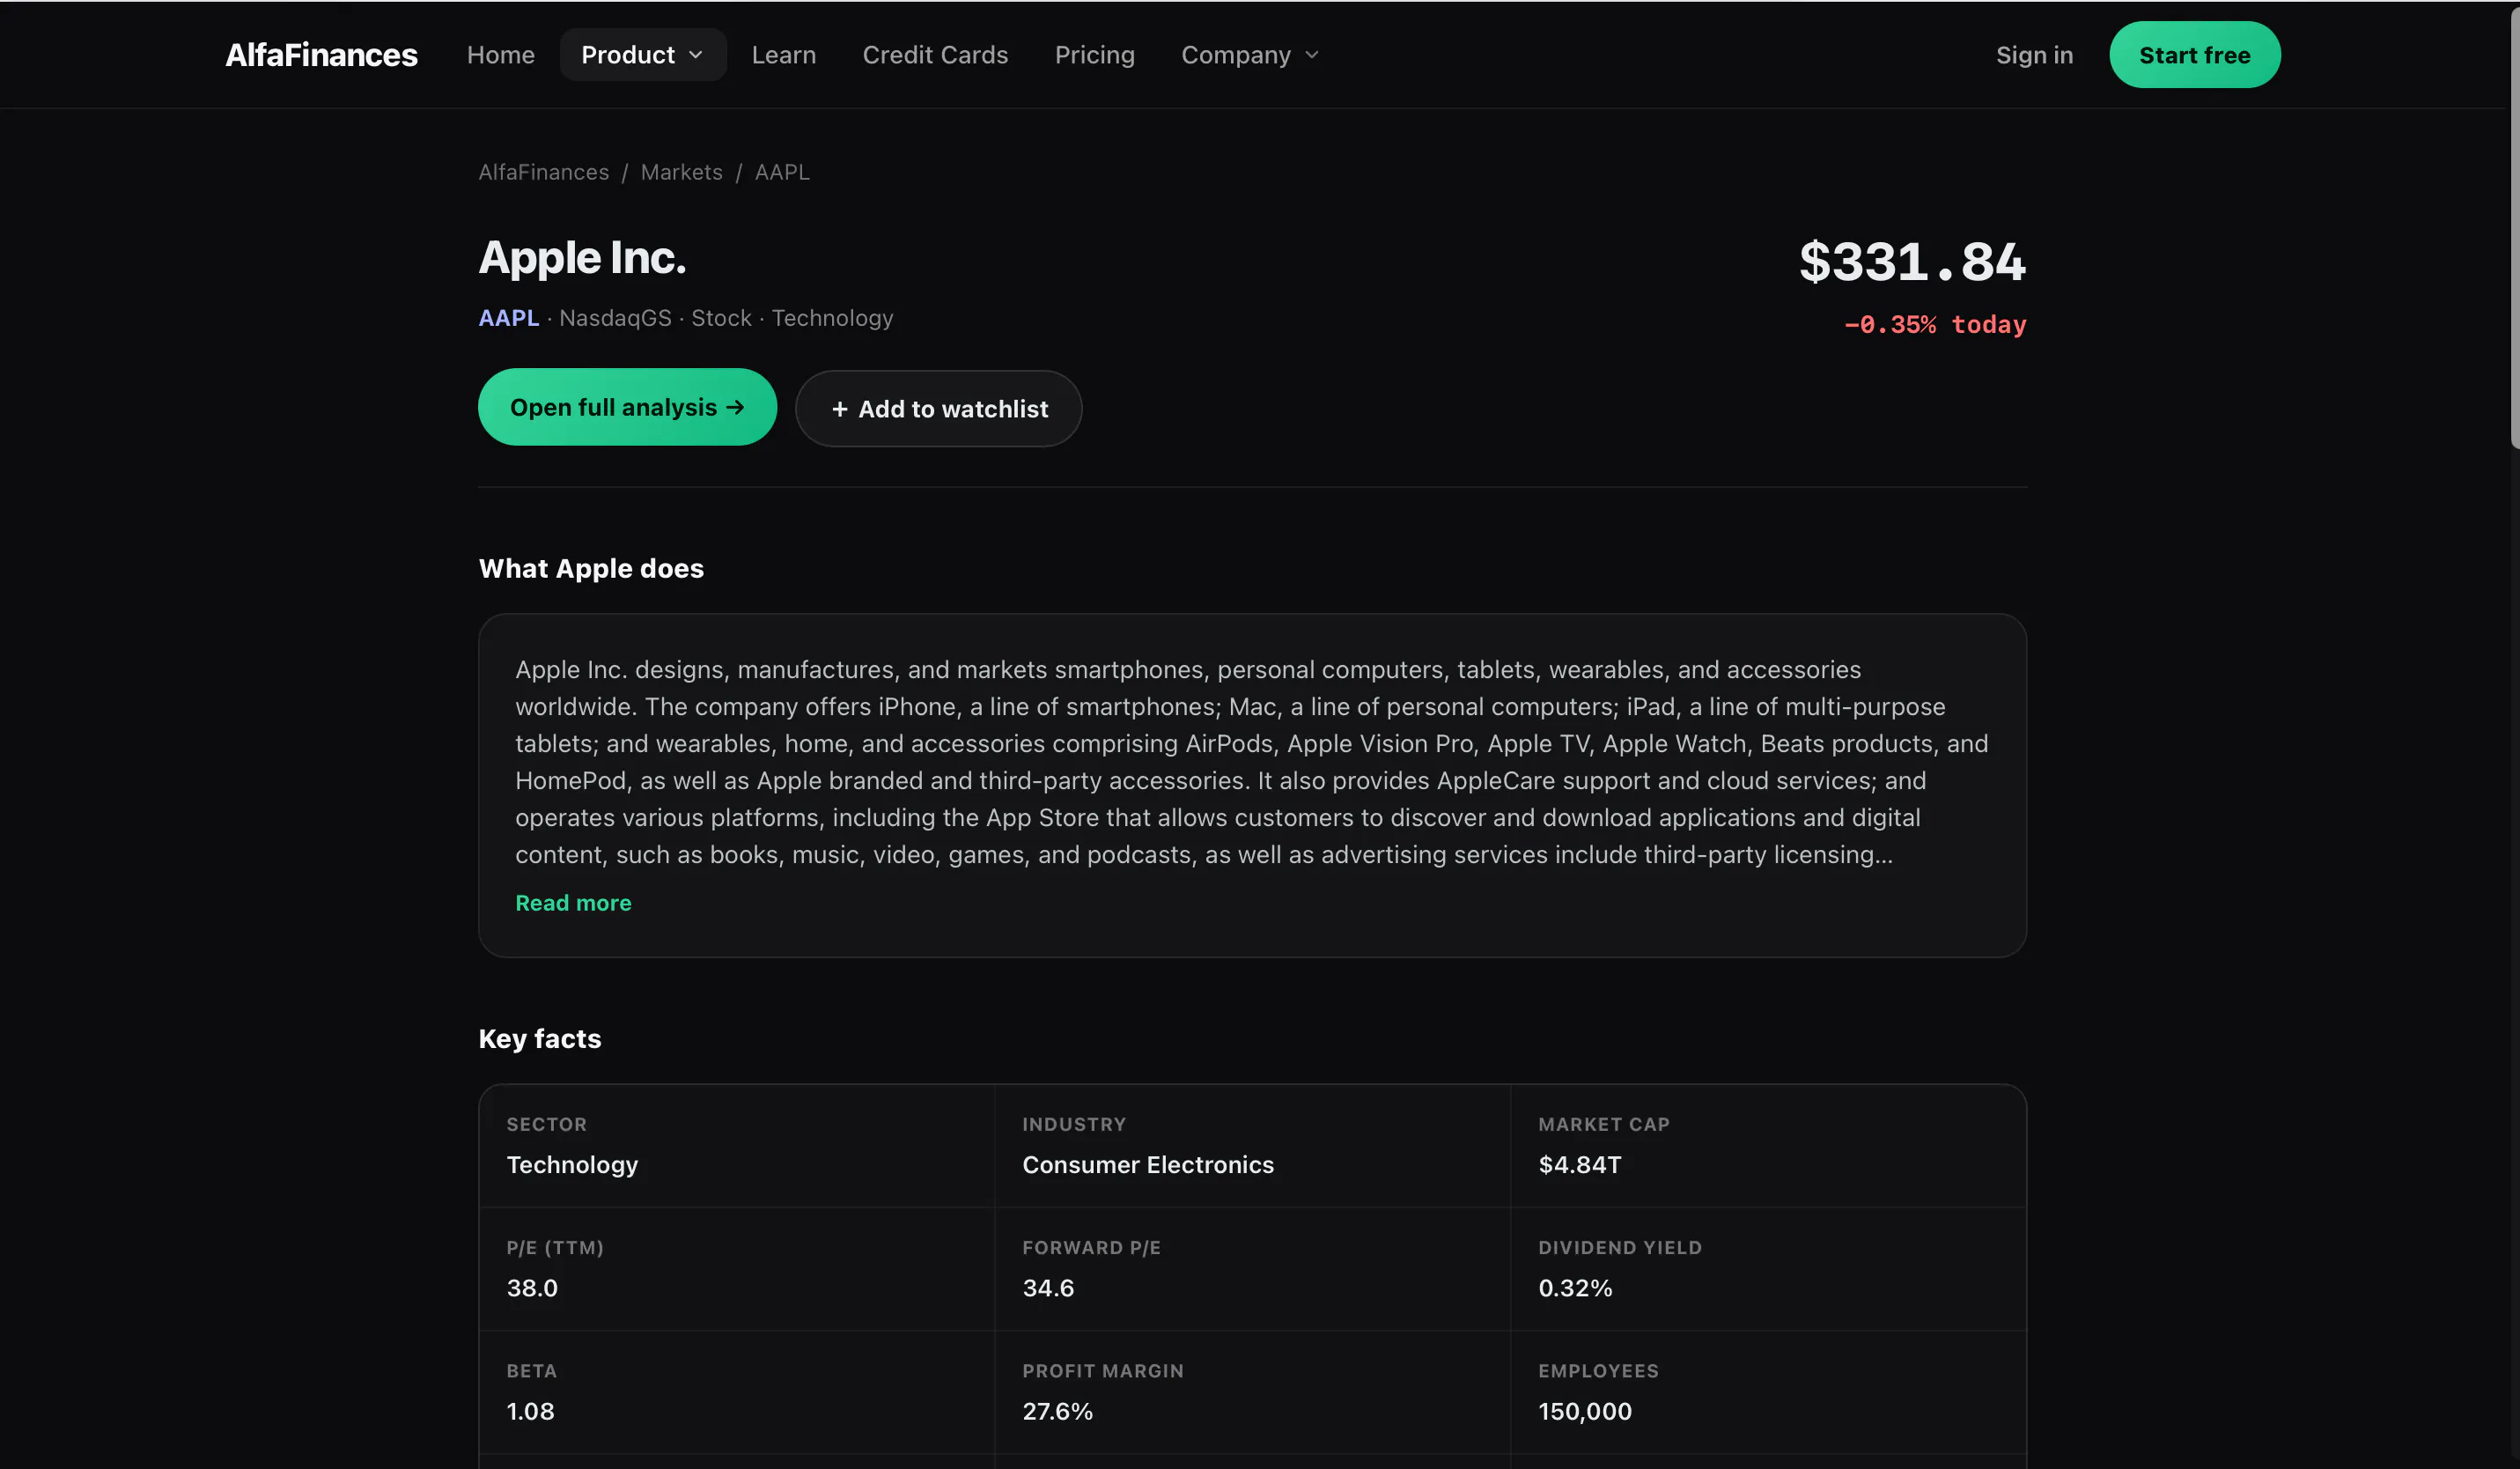Click the Employees value 150,000
2520x1469 pixels.
(1585, 1411)
